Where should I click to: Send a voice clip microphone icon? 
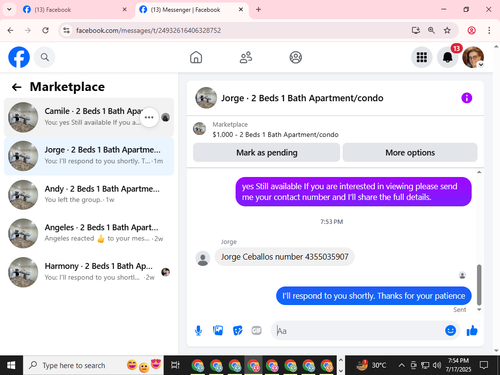pos(198,330)
